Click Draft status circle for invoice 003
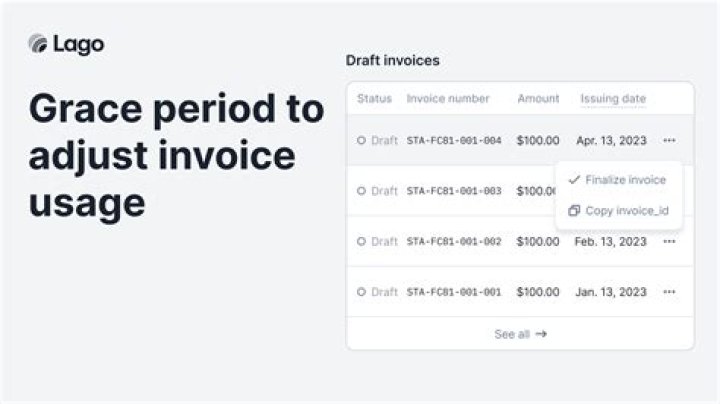This screenshot has height=404, width=720. point(361,191)
